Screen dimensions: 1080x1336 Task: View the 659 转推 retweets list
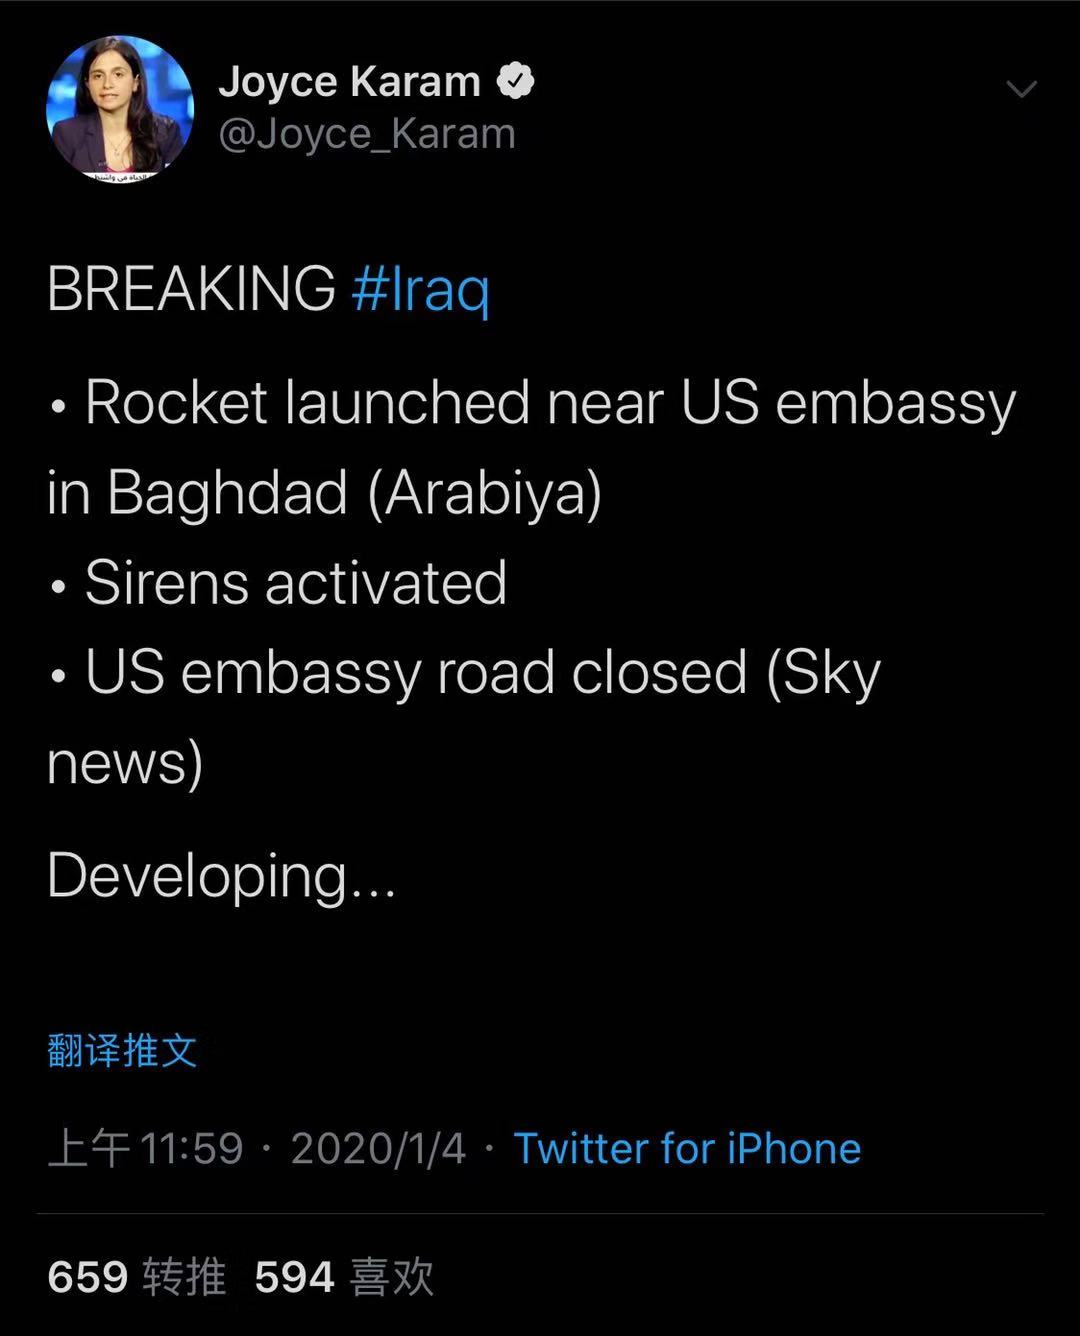pyautogui.click(x=137, y=1277)
